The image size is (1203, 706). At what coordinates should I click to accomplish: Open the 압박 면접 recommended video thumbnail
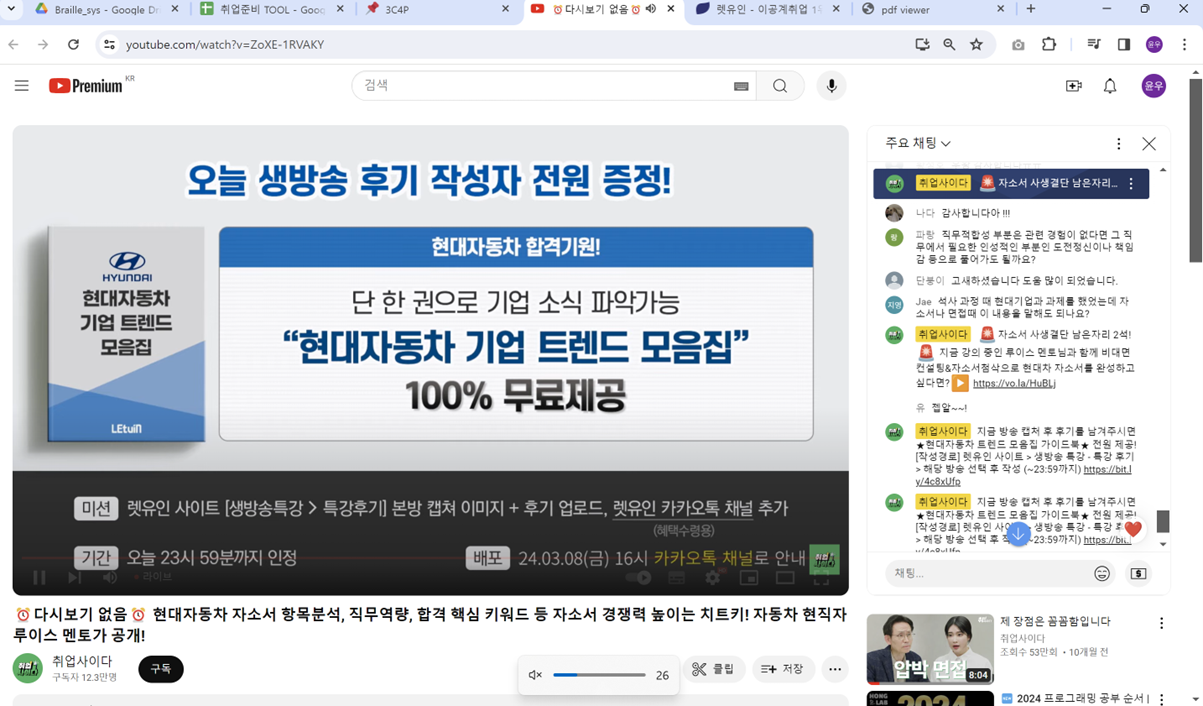tap(930, 649)
